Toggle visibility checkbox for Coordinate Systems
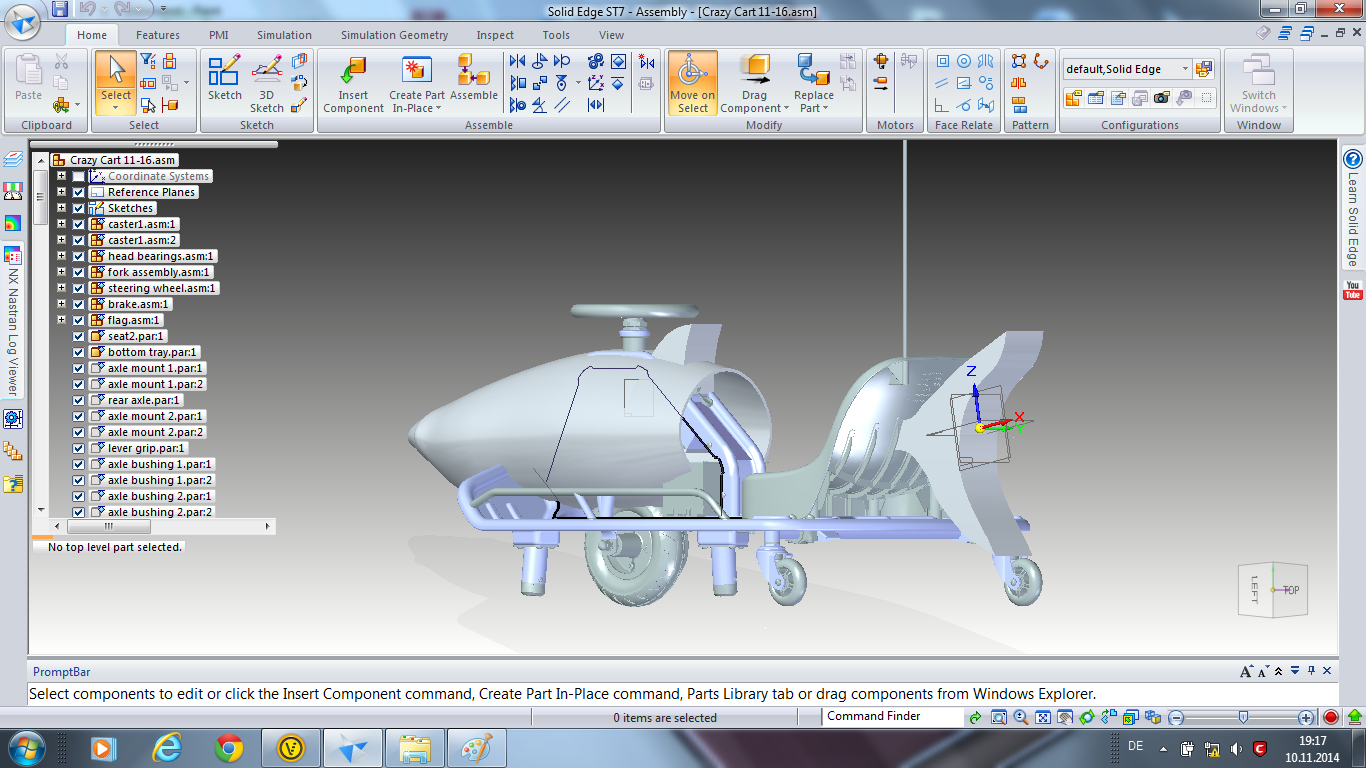This screenshot has height=768, width=1366. click(x=79, y=176)
